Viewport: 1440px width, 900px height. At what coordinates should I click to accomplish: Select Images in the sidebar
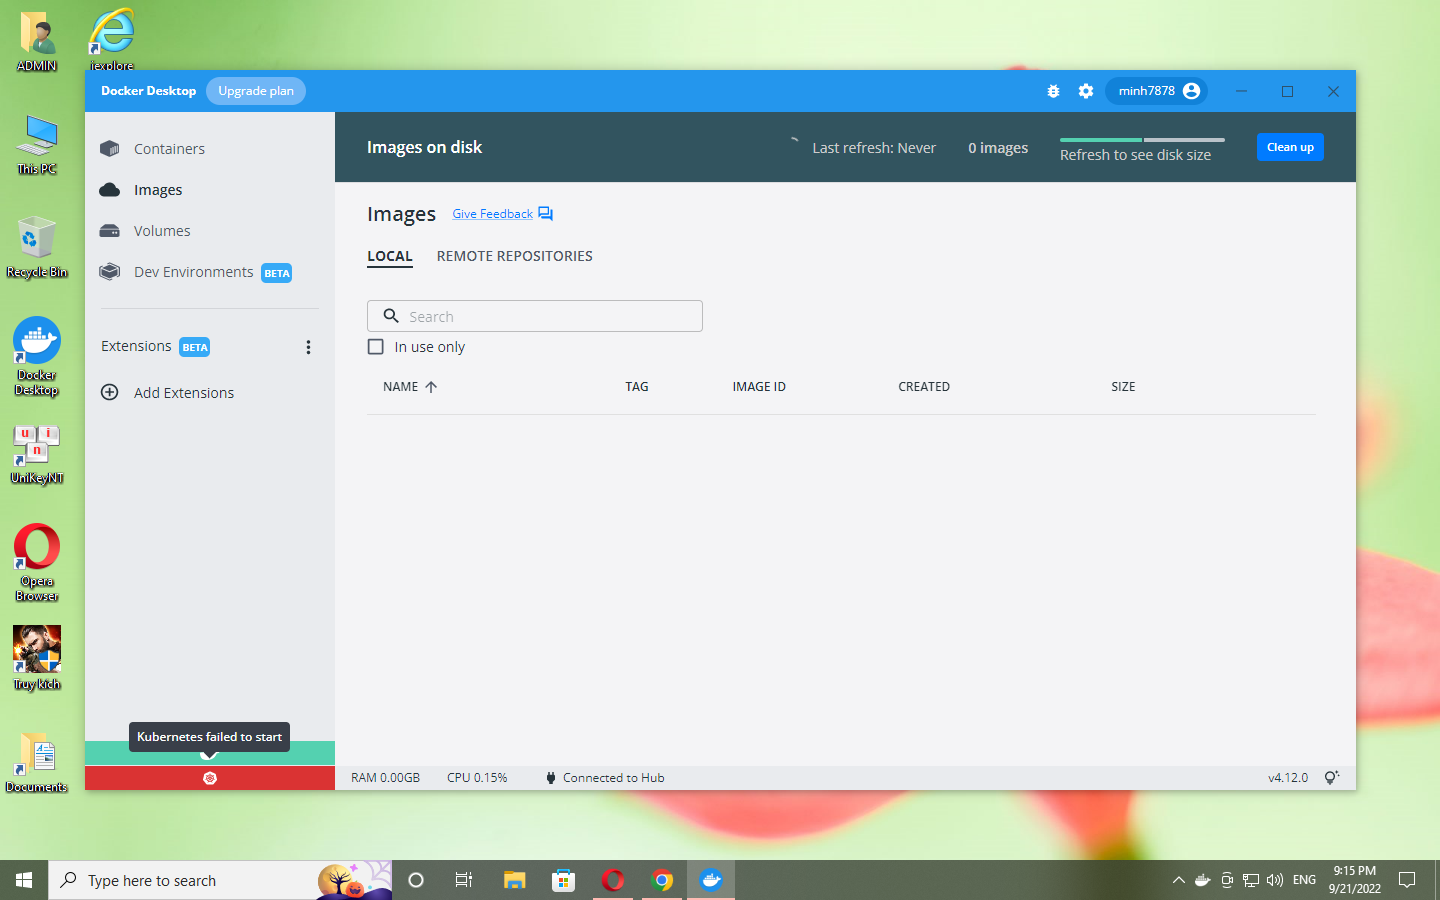(x=158, y=190)
